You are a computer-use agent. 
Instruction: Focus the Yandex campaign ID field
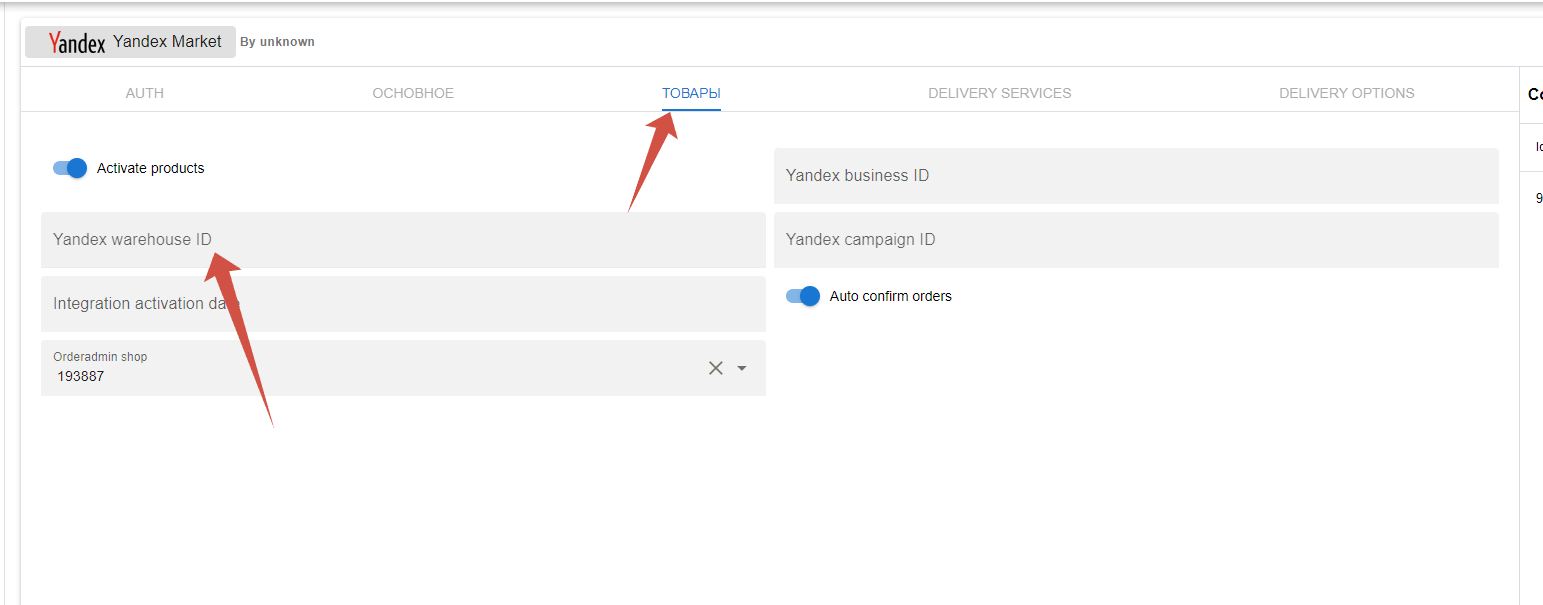(x=1136, y=240)
